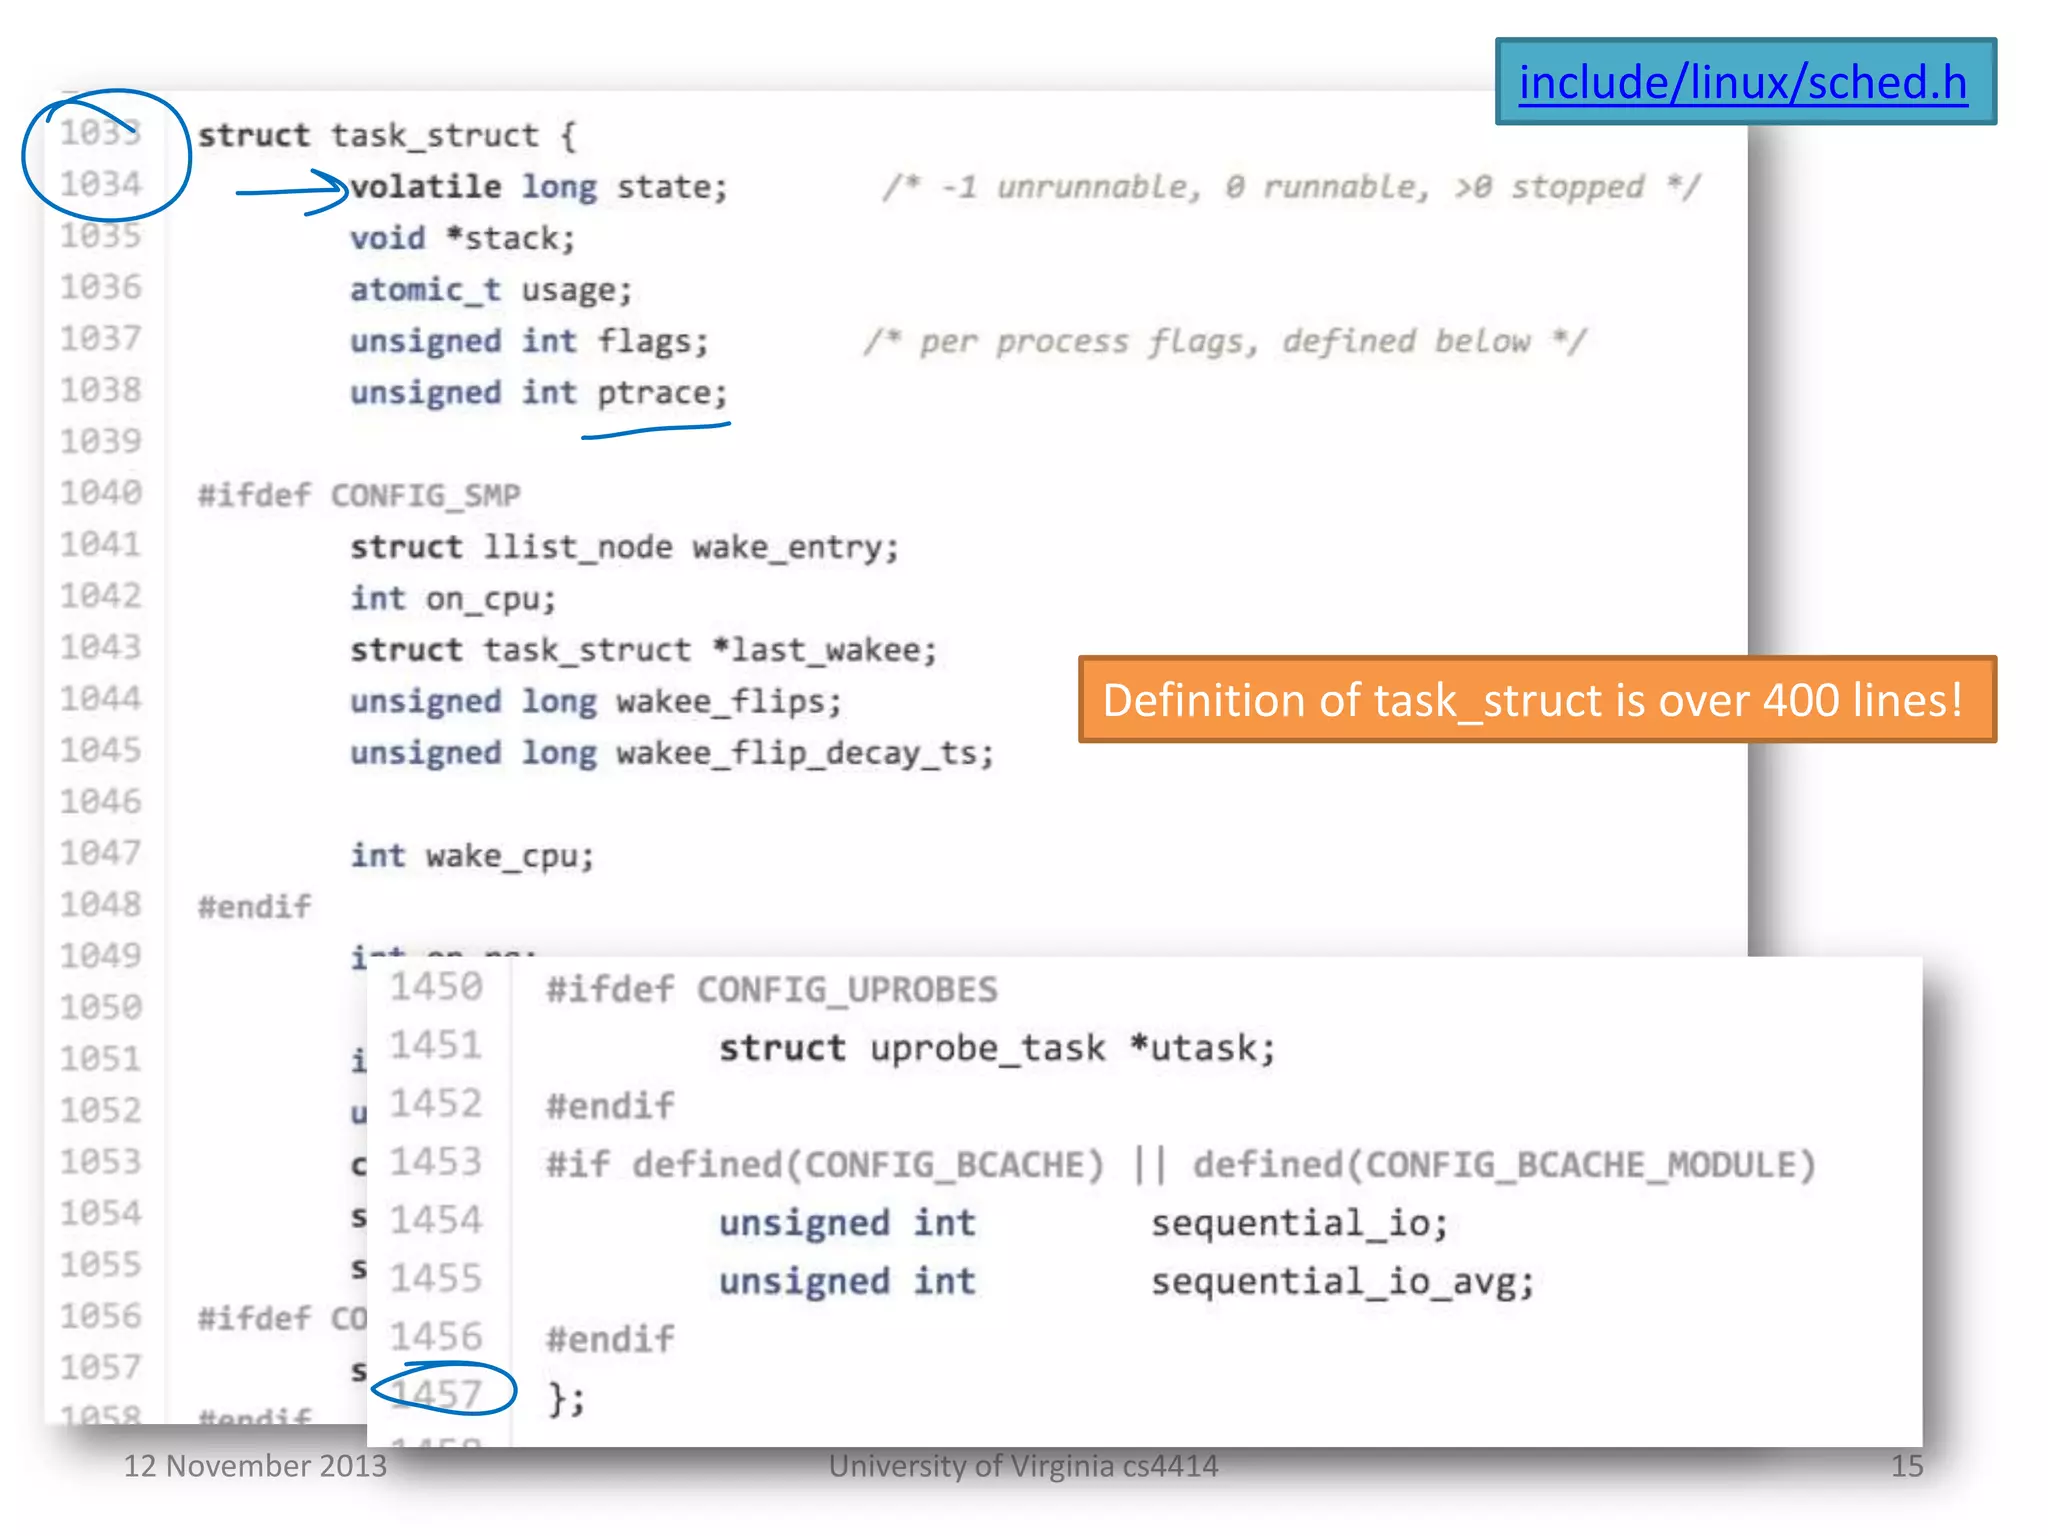Click the '12 November 2013' footer date

[255, 1466]
